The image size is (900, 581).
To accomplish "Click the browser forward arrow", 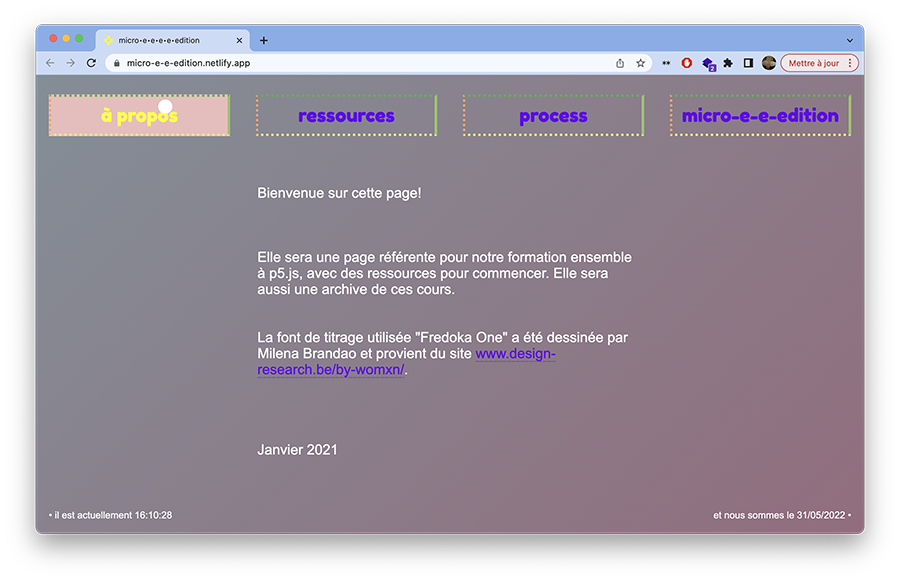I will [x=71, y=63].
